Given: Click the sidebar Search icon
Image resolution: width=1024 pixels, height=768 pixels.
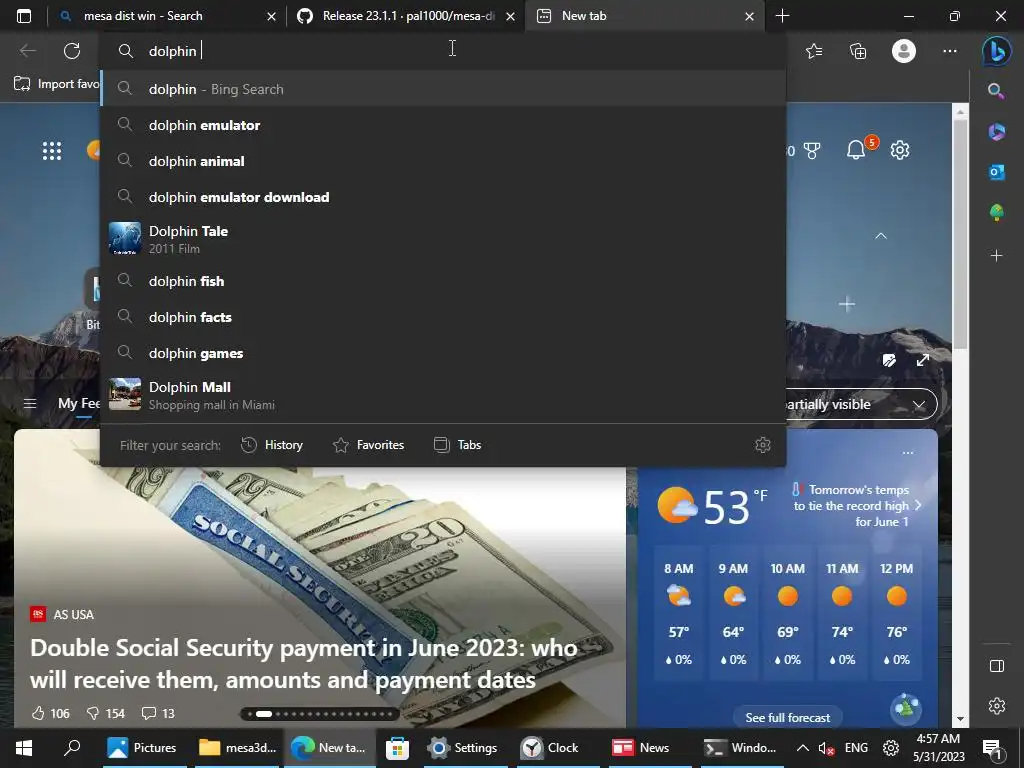Looking at the screenshot, I should coord(996,91).
